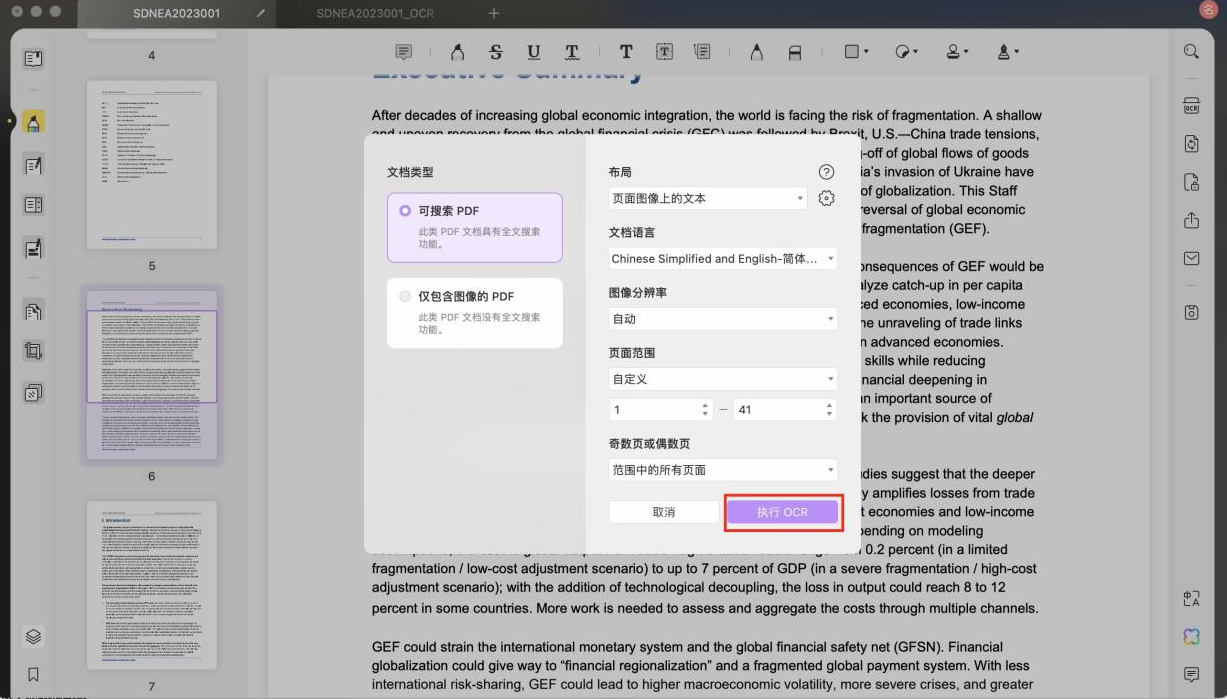Image resolution: width=1227 pixels, height=699 pixels.
Task: Click the search magnifier icon
Action: coord(1191,52)
